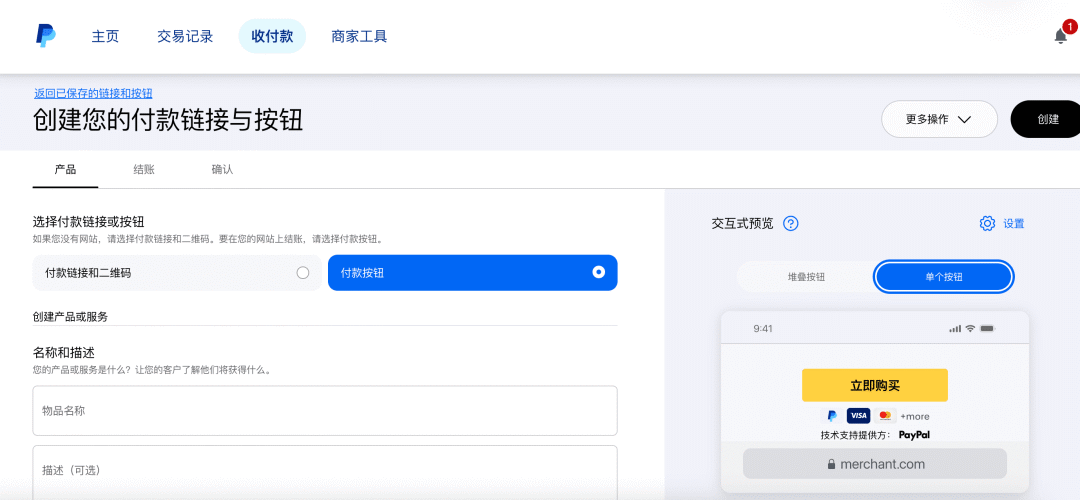This screenshot has width=1080, height=500.
Task: Open 交易记录 in top navigation
Action: click(185, 37)
